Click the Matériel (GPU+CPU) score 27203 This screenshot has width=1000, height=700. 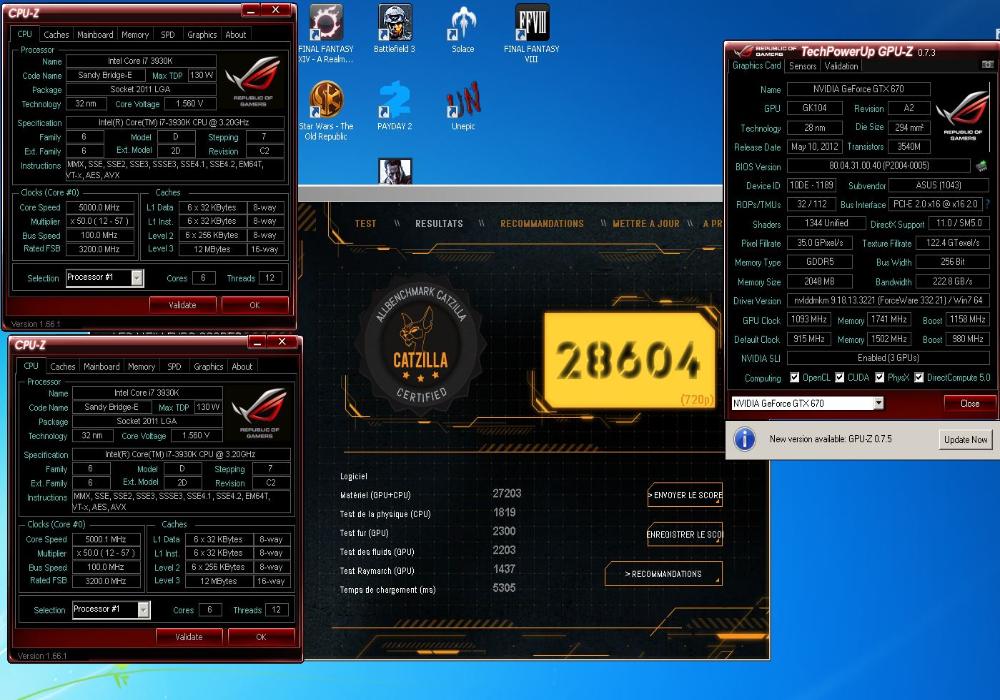tap(507, 493)
